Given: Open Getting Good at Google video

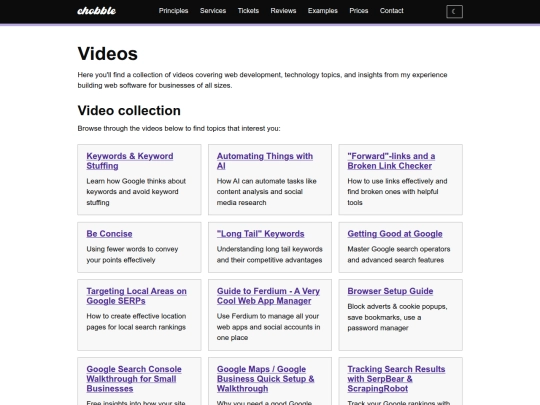Looking at the screenshot, I should (395, 233).
